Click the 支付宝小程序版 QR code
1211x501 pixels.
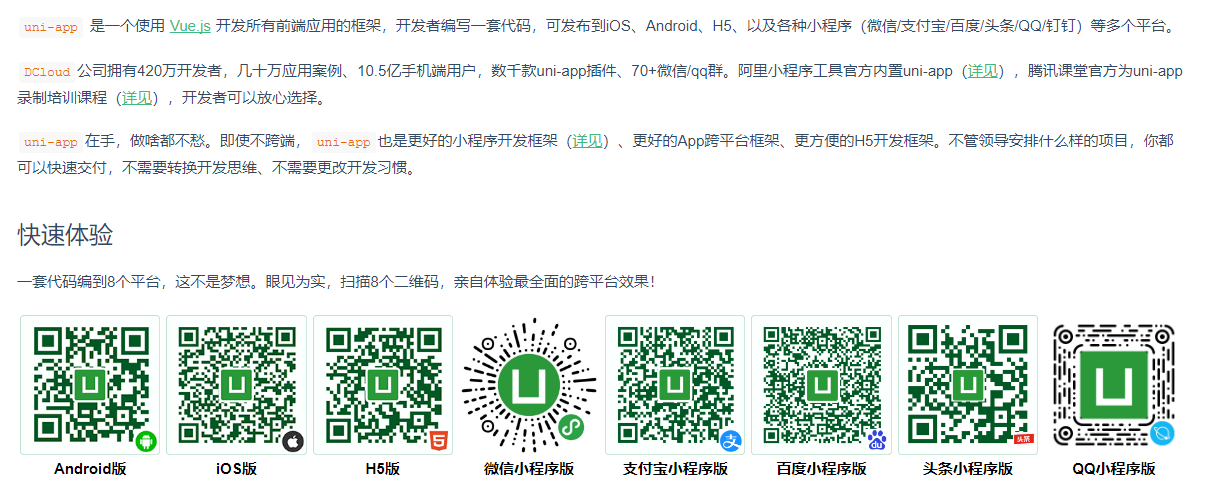coord(675,386)
